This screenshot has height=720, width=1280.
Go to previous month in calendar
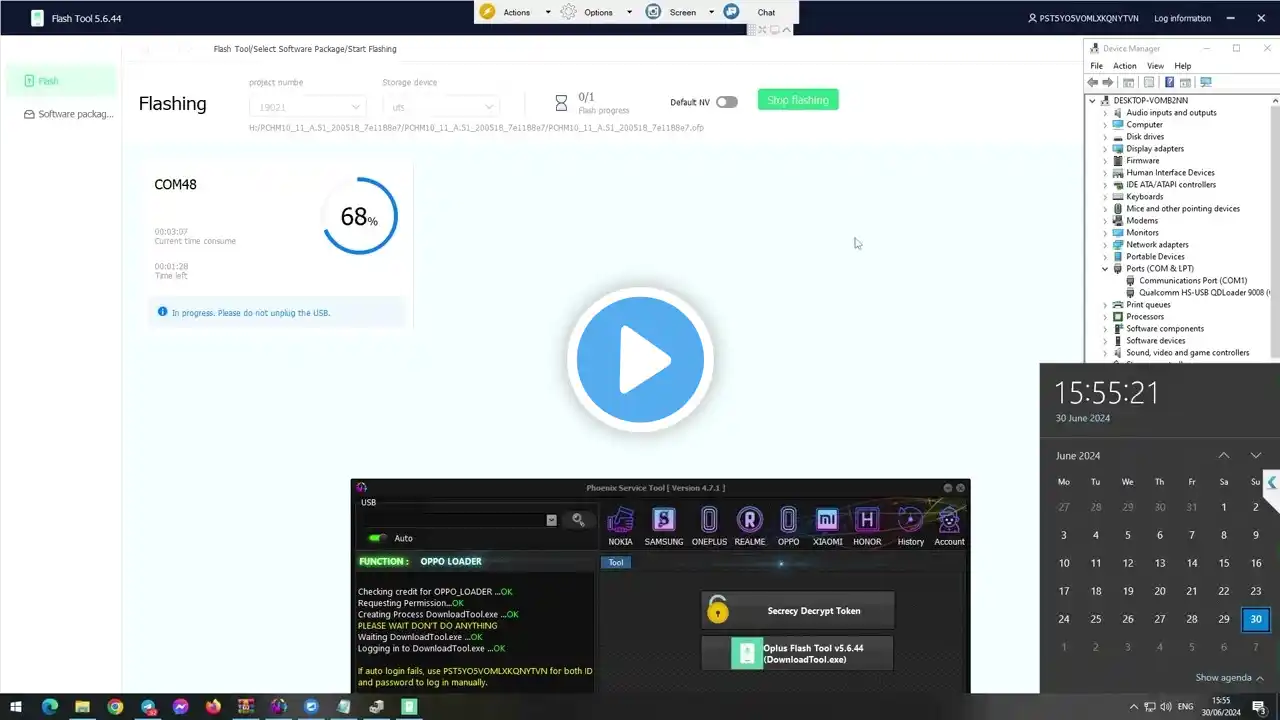[1224, 455]
